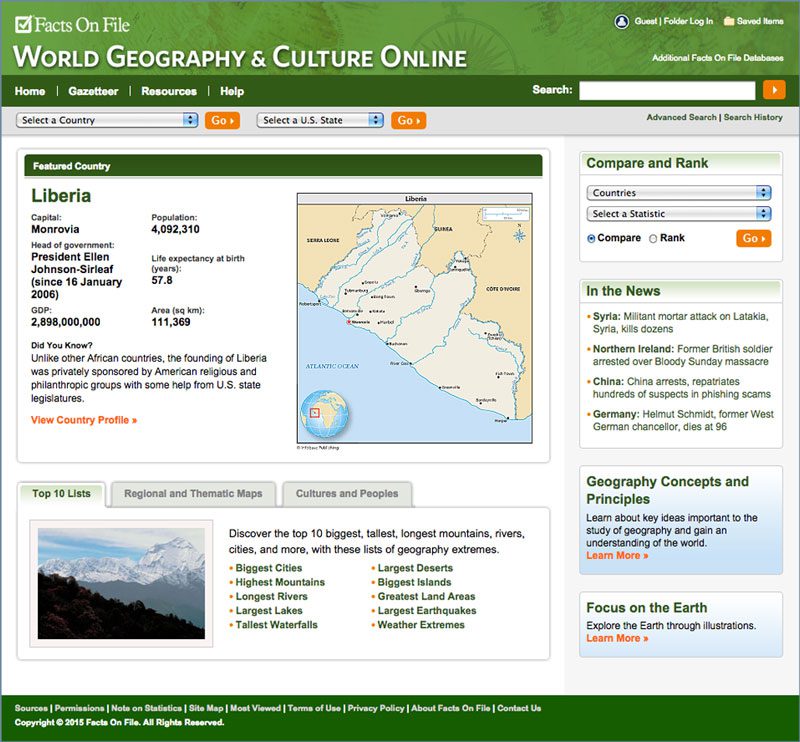Open Search History link

pos(753,117)
